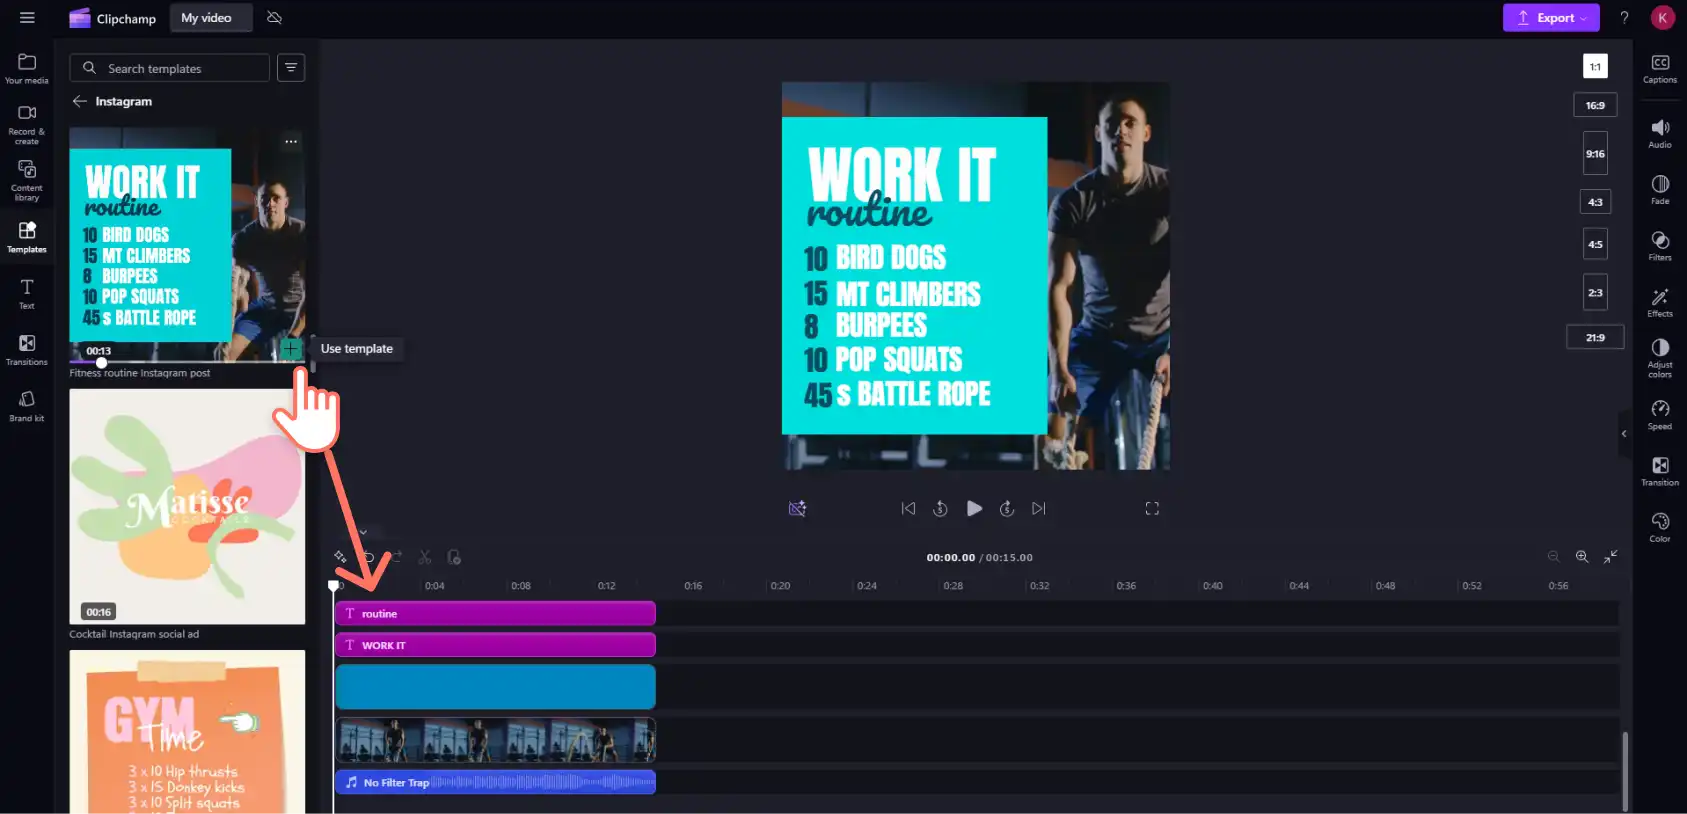Open the Transitions sidebar panel
Screen dimensions: 1687x814
(27, 350)
